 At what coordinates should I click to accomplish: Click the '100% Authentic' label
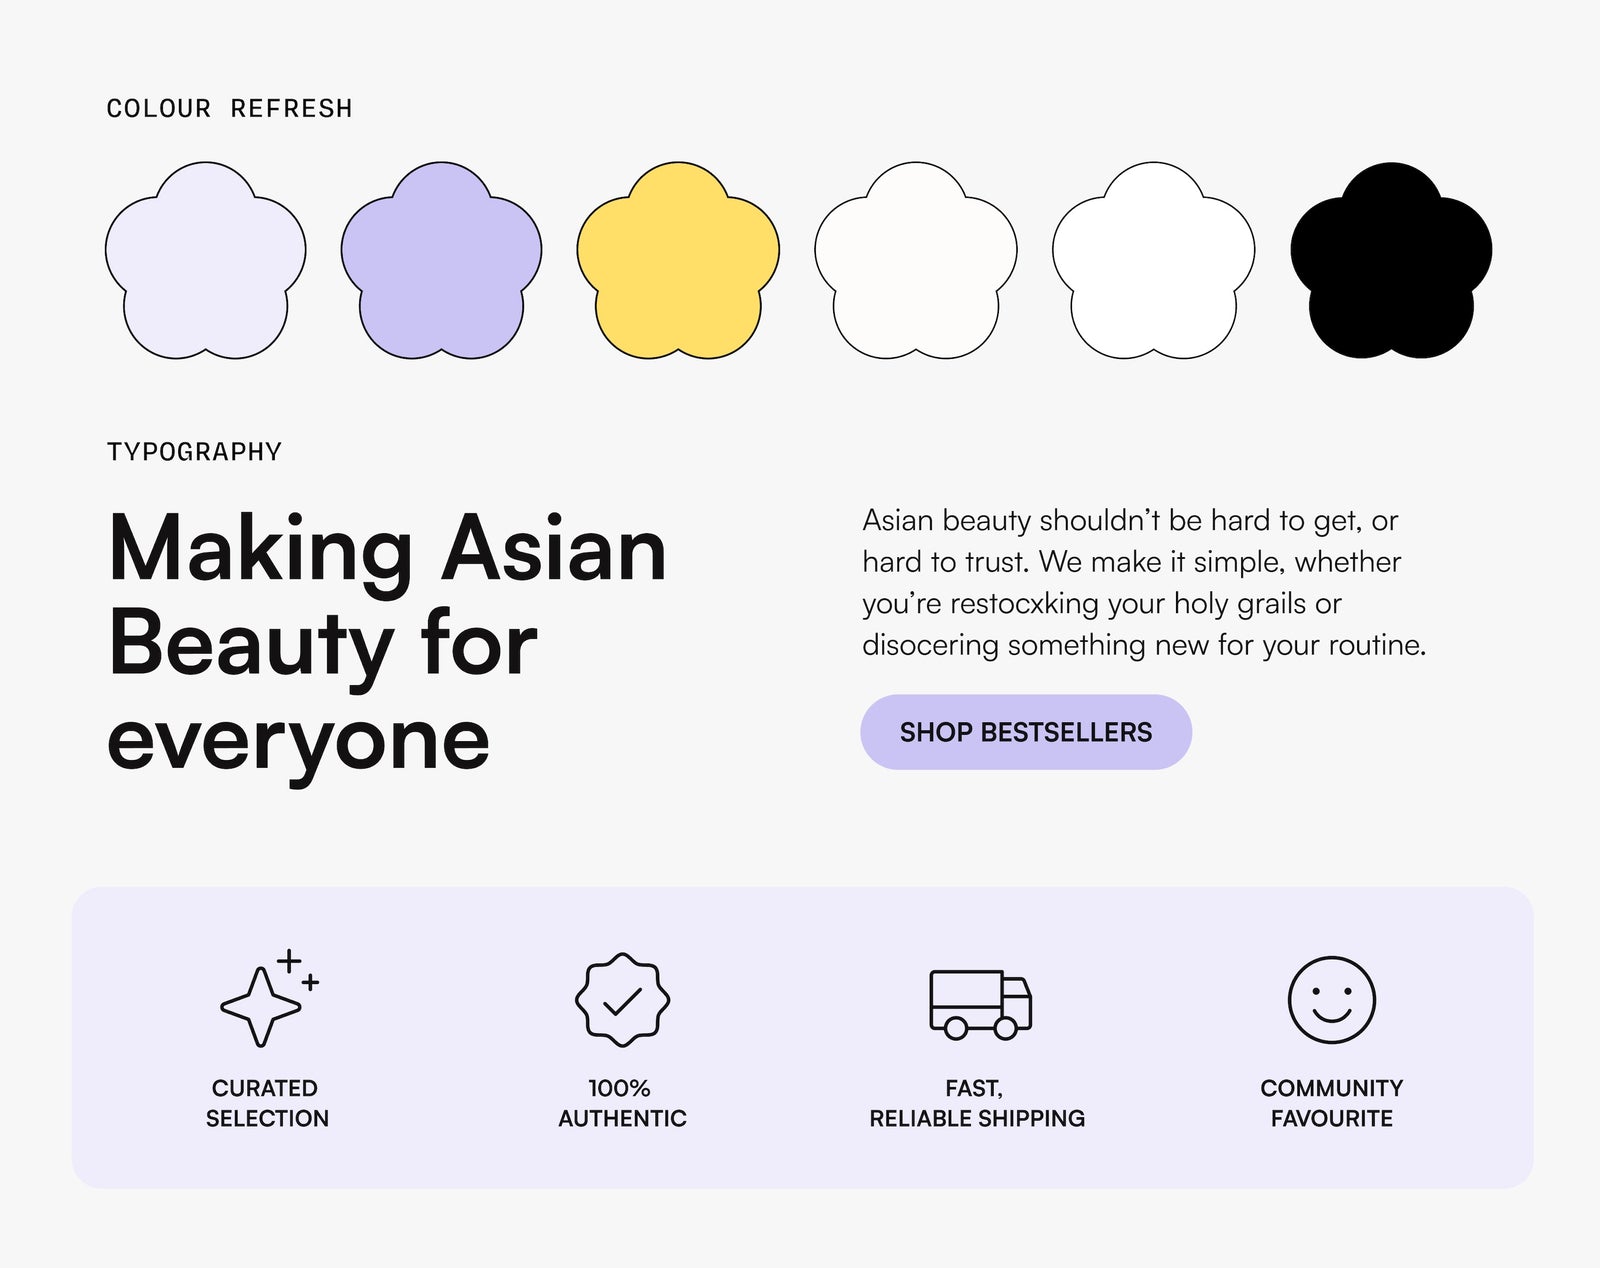click(622, 1103)
